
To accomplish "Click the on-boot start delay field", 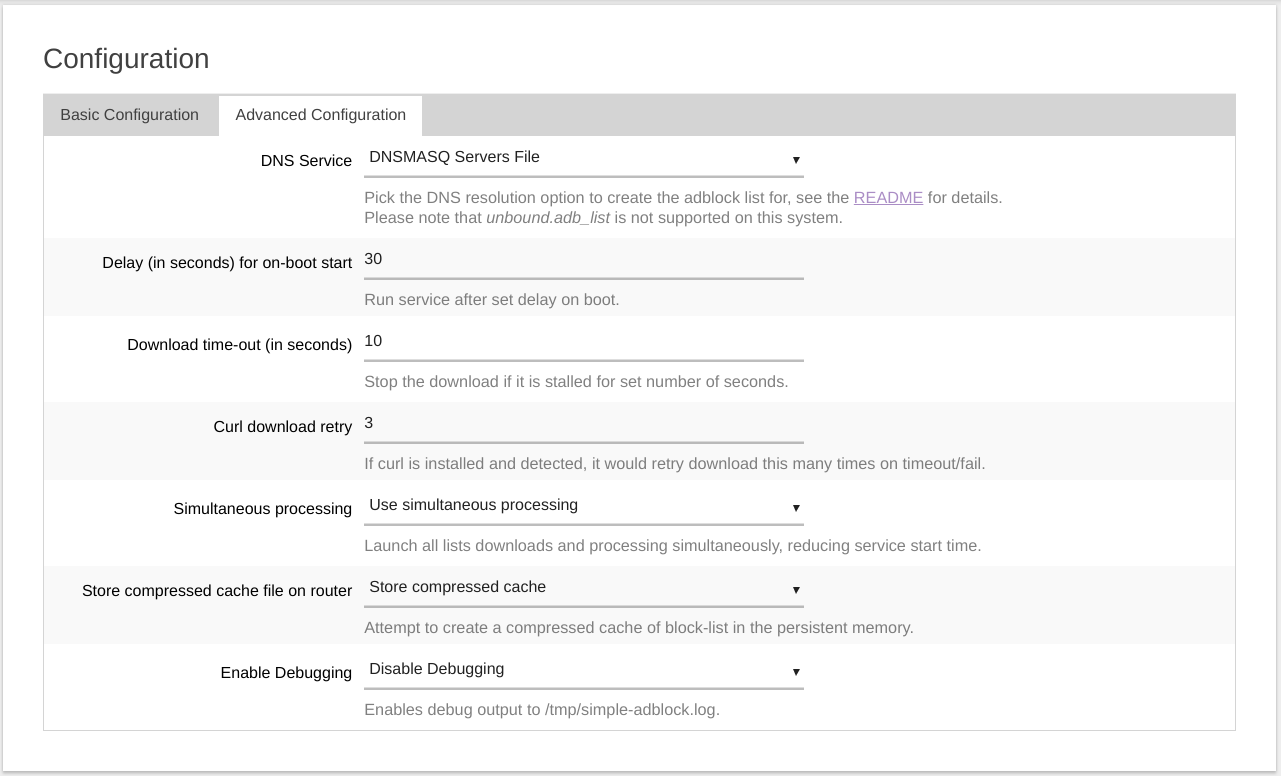I will (x=583, y=260).
